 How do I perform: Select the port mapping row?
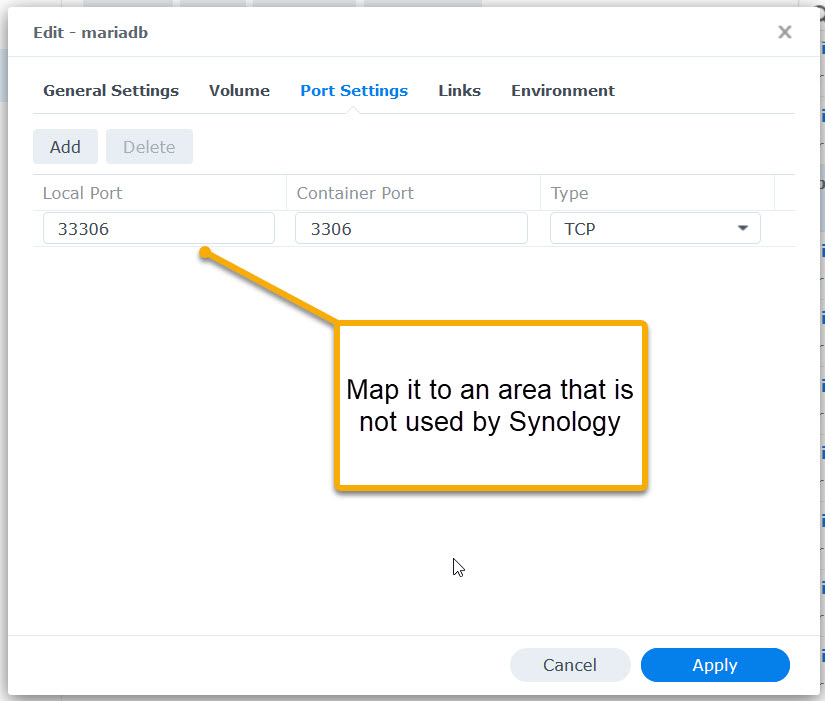pos(414,228)
